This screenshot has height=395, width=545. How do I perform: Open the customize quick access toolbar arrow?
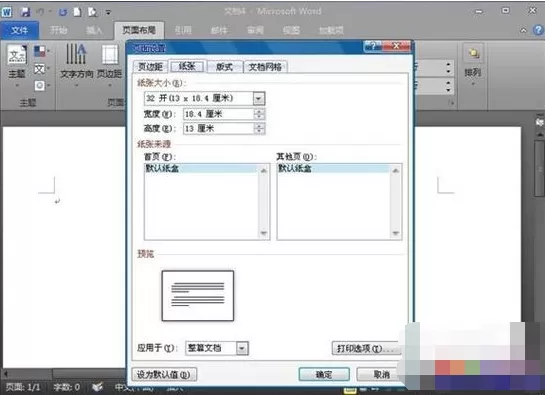[x=108, y=13]
